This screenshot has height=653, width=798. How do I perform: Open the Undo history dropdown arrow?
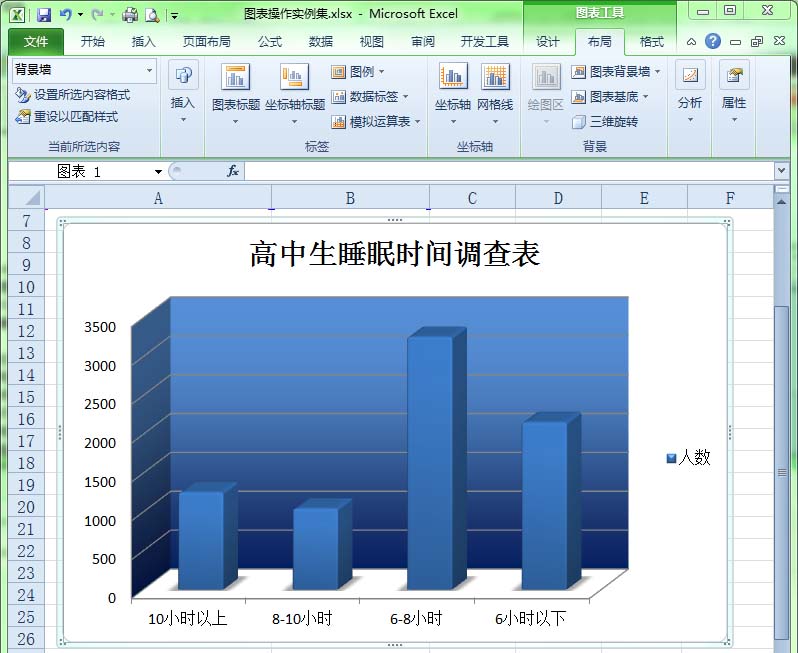pyautogui.click(x=80, y=15)
